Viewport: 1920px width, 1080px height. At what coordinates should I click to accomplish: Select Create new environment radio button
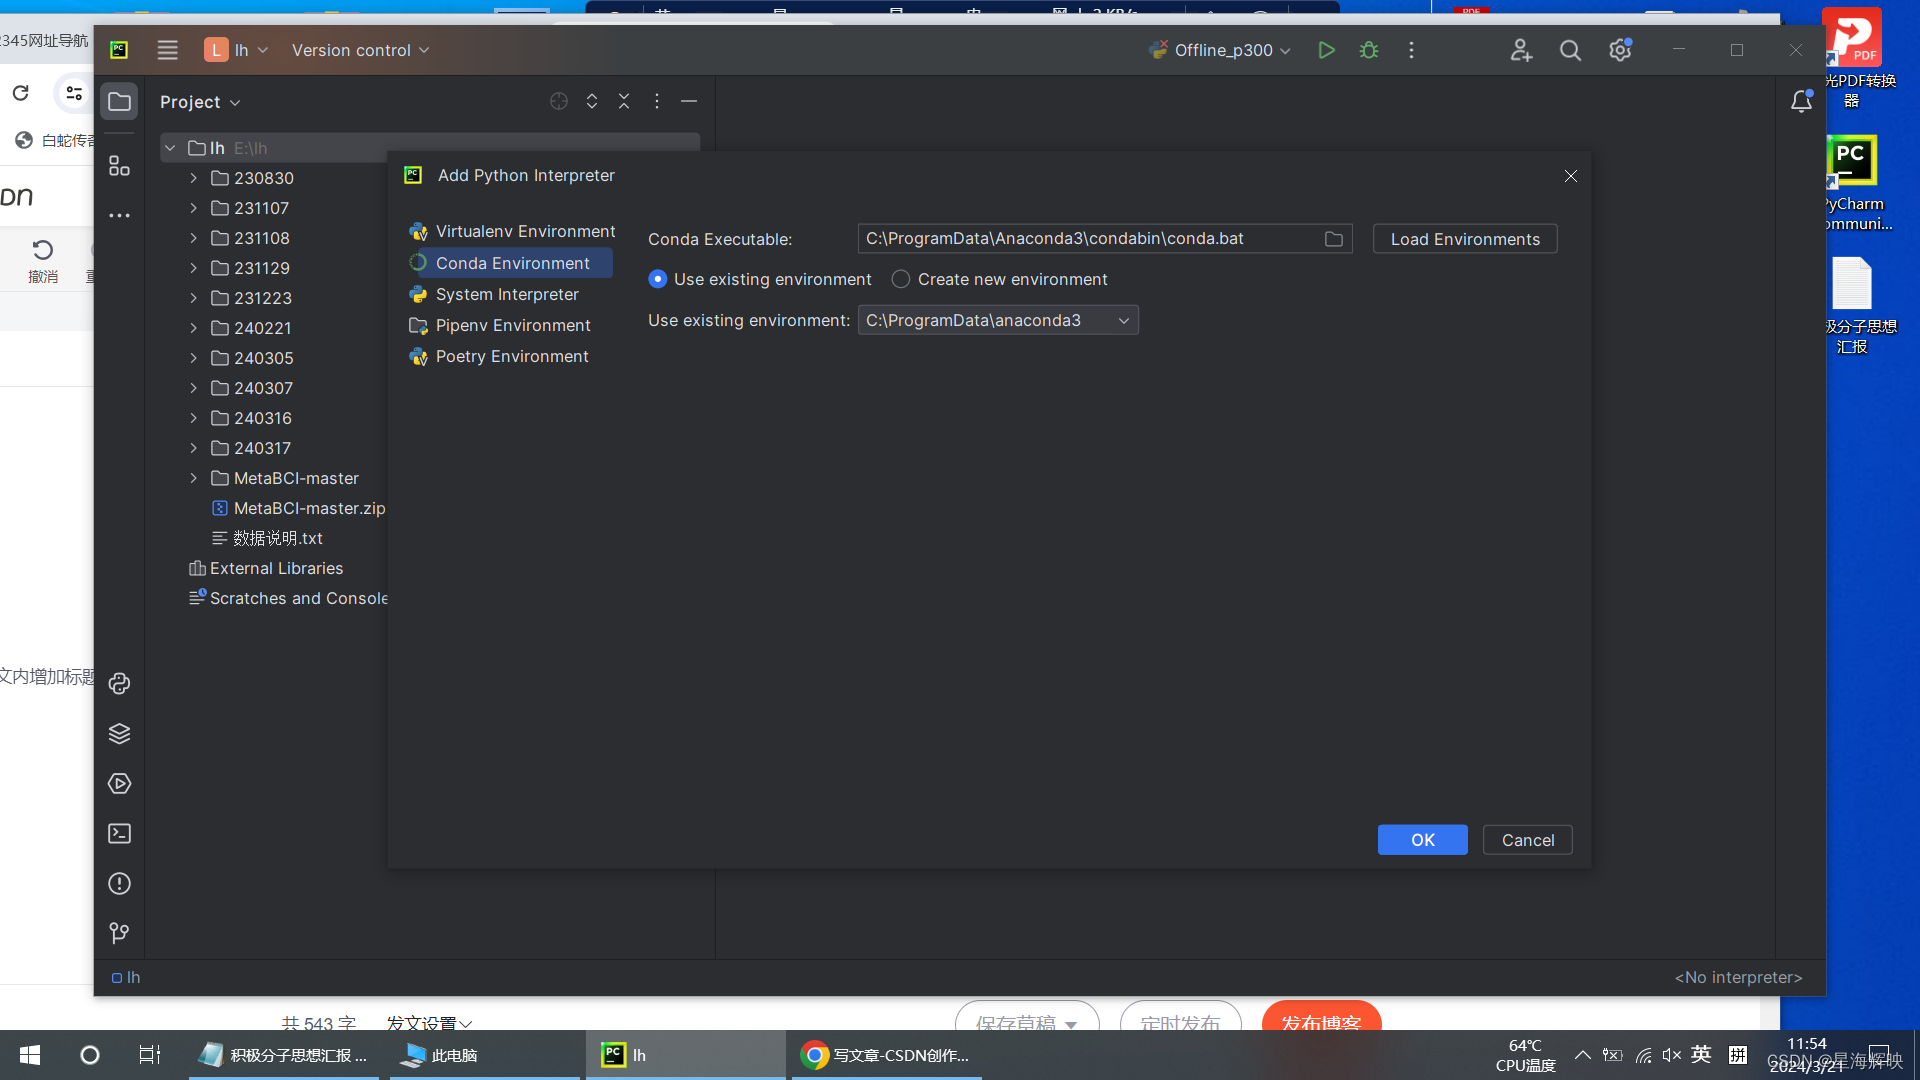(x=901, y=279)
